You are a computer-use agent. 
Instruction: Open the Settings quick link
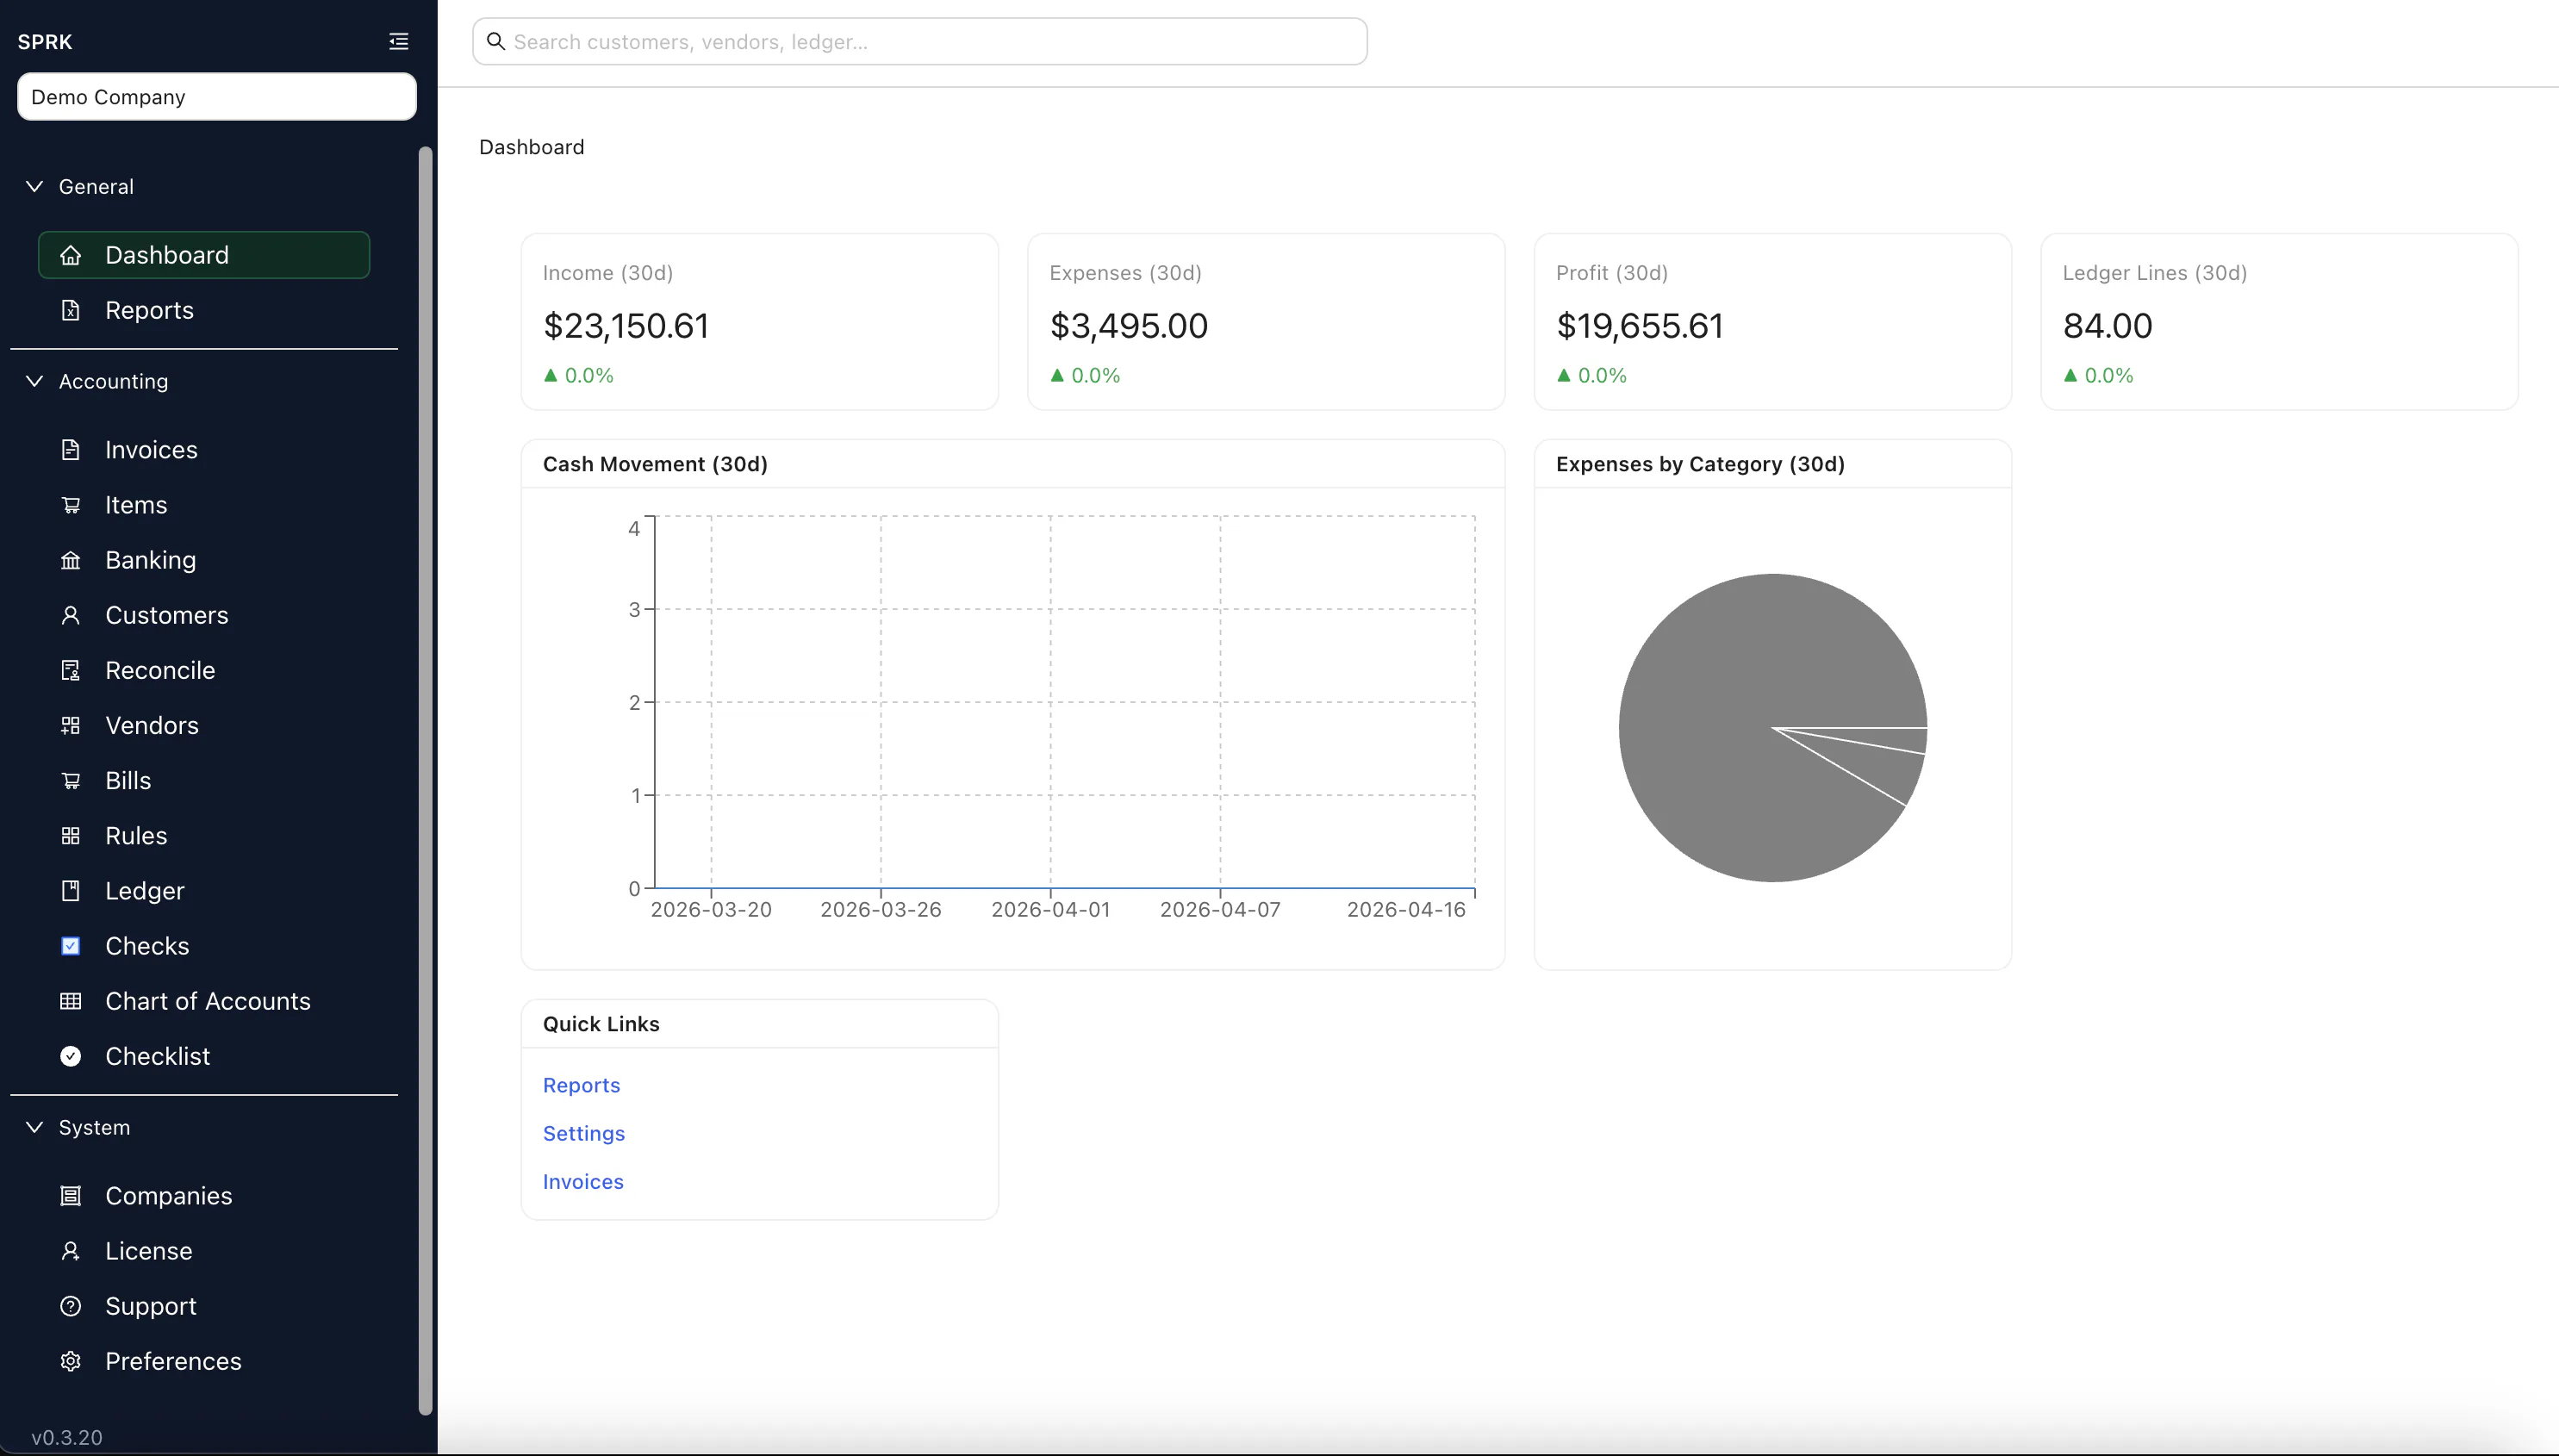click(x=584, y=1133)
